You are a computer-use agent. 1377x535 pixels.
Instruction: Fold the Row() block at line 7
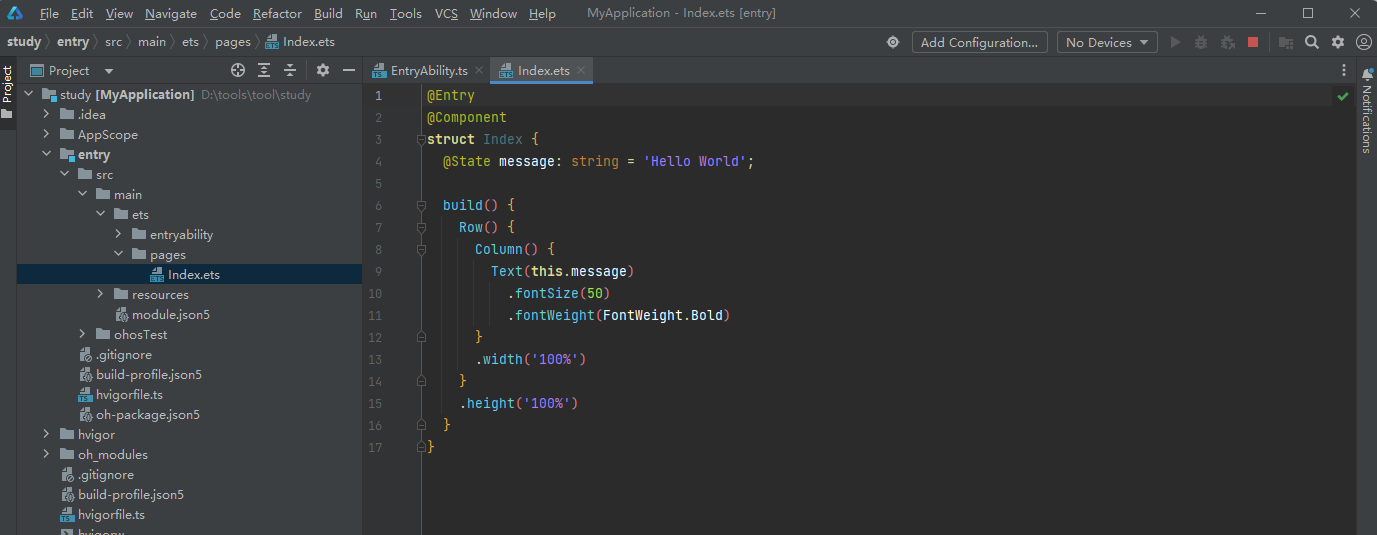click(x=422, y=227)
